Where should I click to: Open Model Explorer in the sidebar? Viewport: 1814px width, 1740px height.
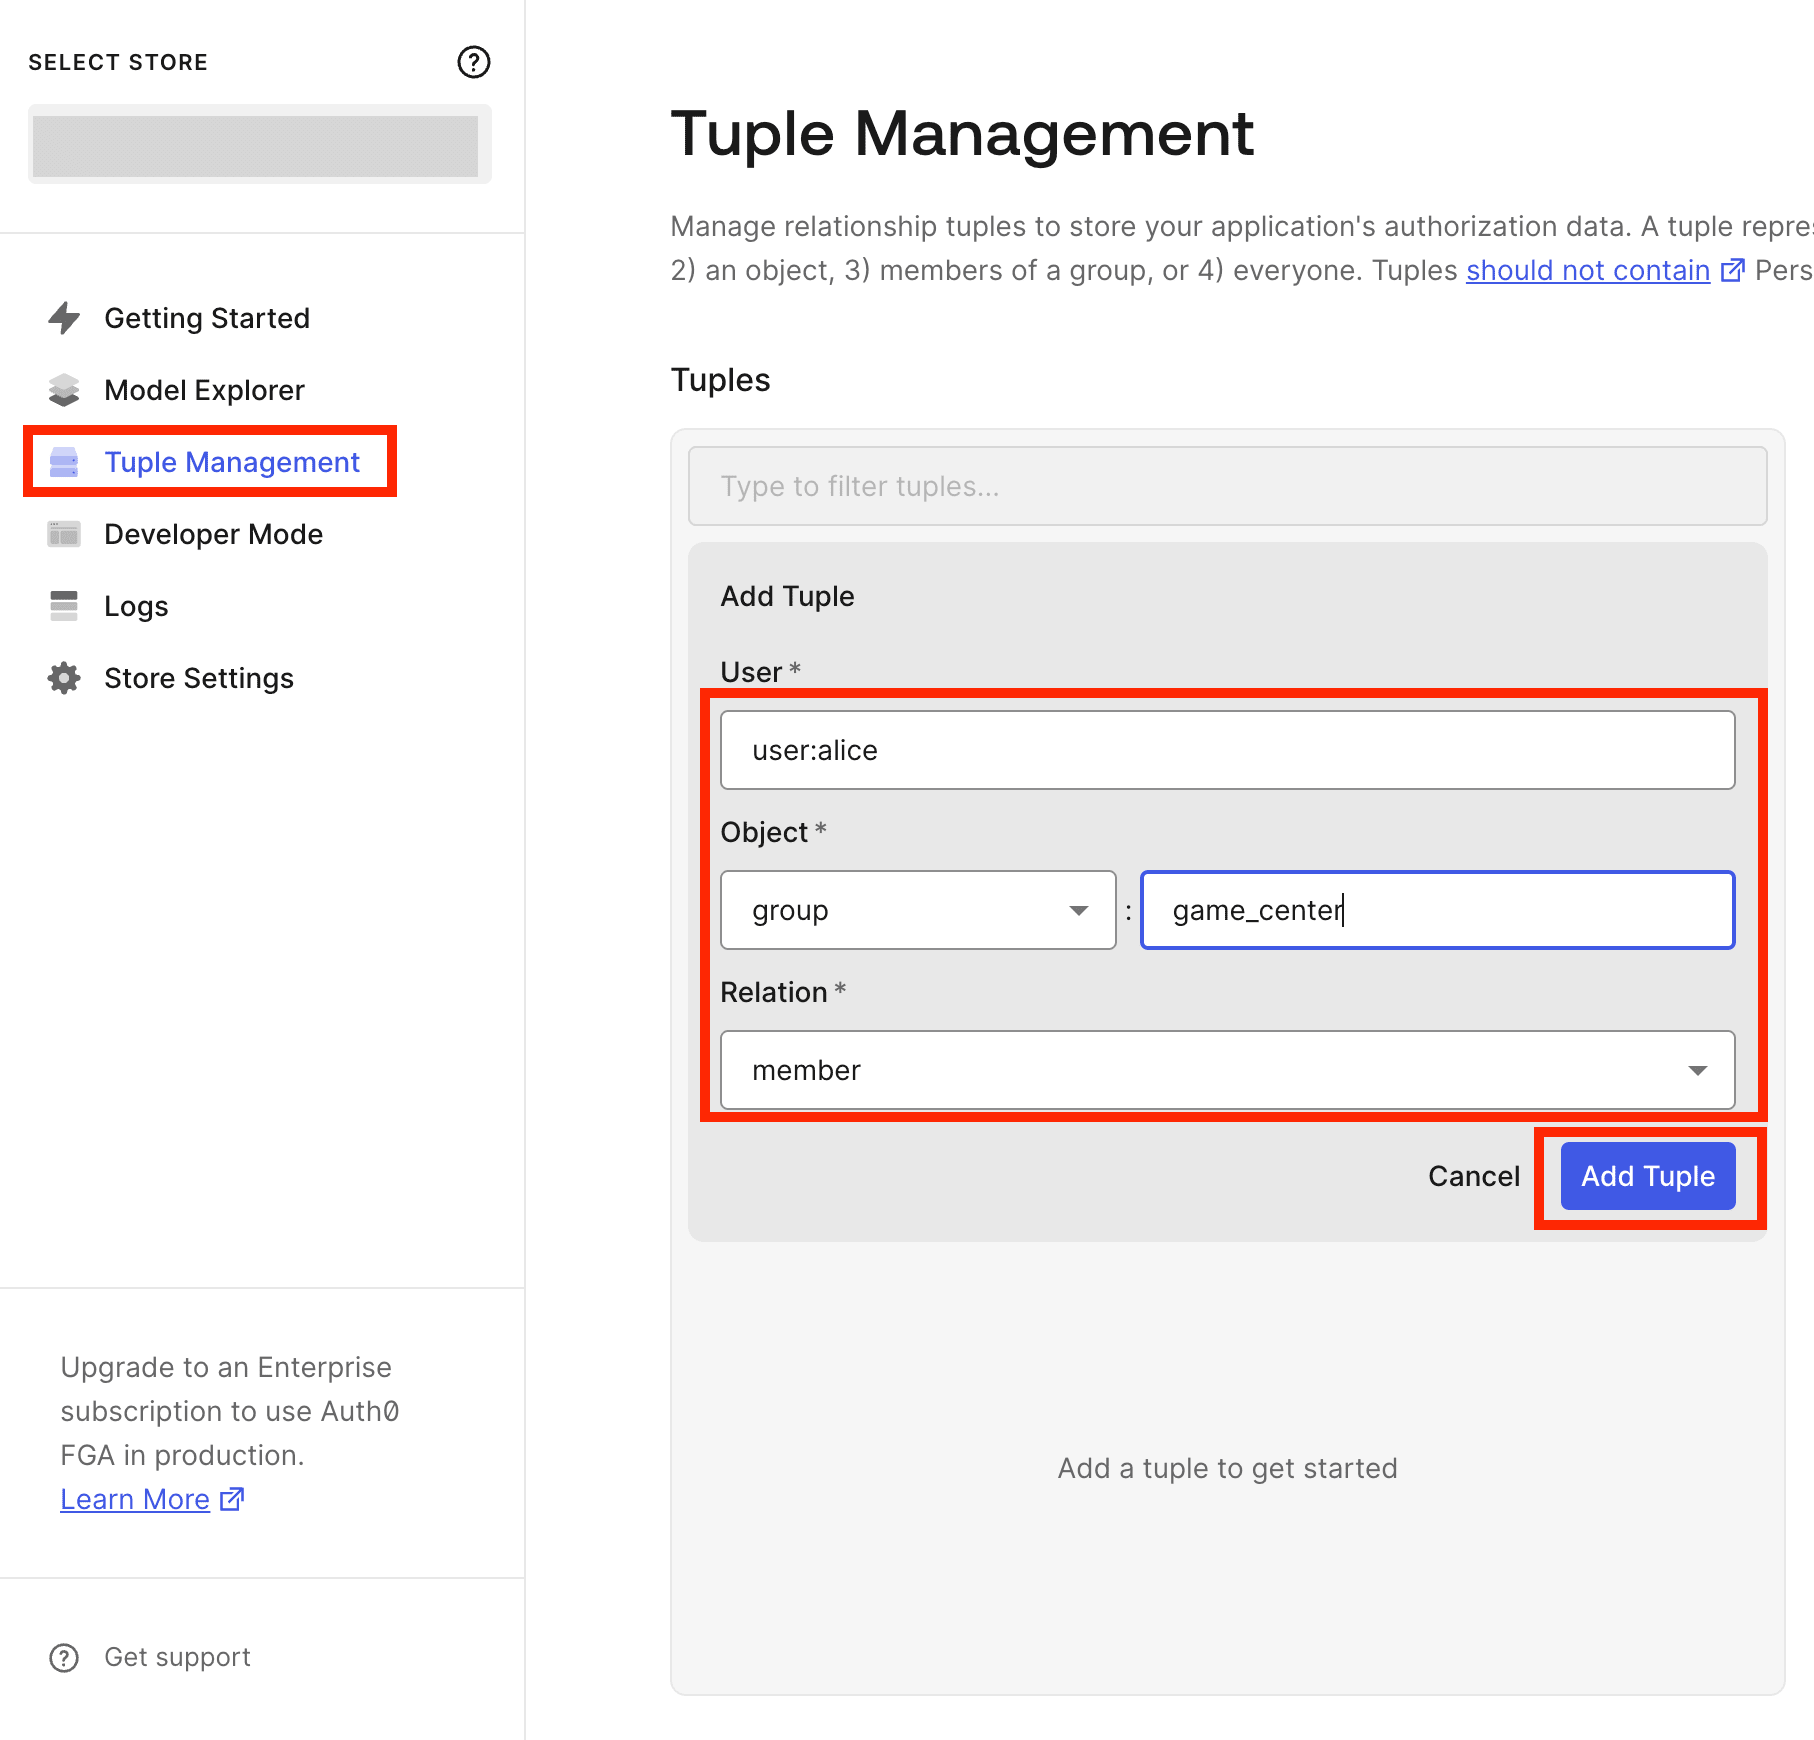coord(204,390)
